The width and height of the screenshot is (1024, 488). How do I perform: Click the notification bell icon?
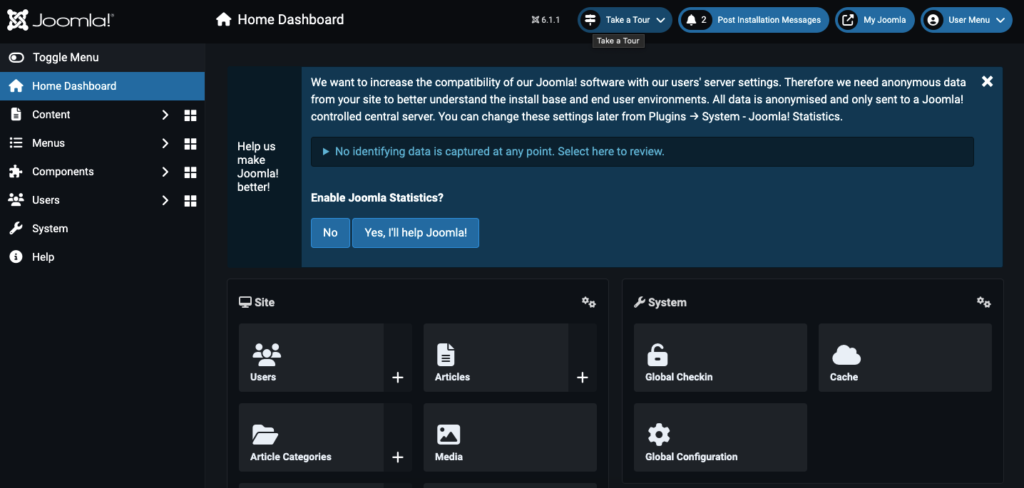(x=691, y=20)
